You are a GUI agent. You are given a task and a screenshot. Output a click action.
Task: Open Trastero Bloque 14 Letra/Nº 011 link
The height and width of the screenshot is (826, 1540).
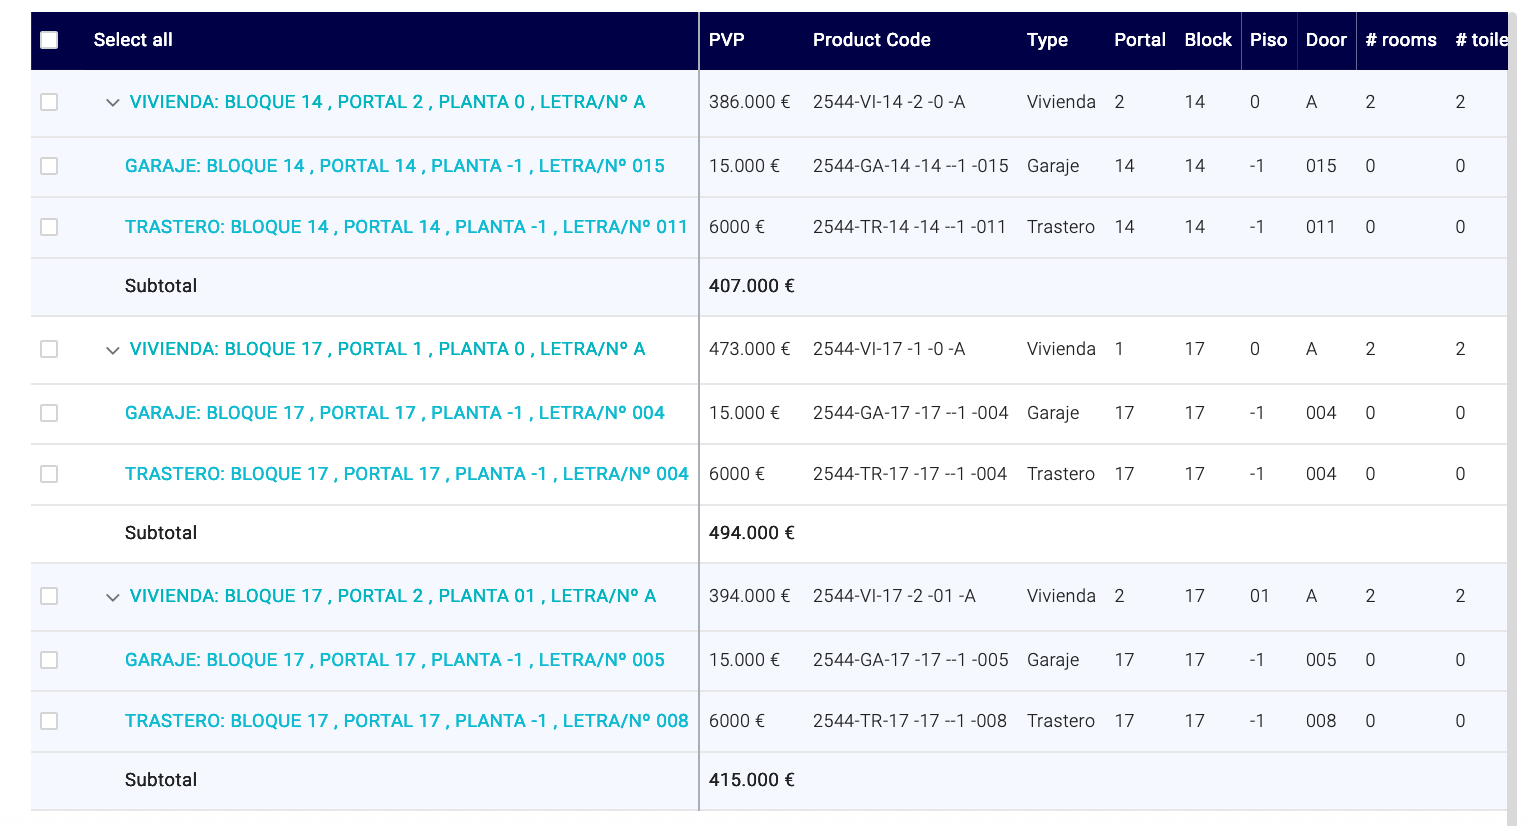[406, 227]
